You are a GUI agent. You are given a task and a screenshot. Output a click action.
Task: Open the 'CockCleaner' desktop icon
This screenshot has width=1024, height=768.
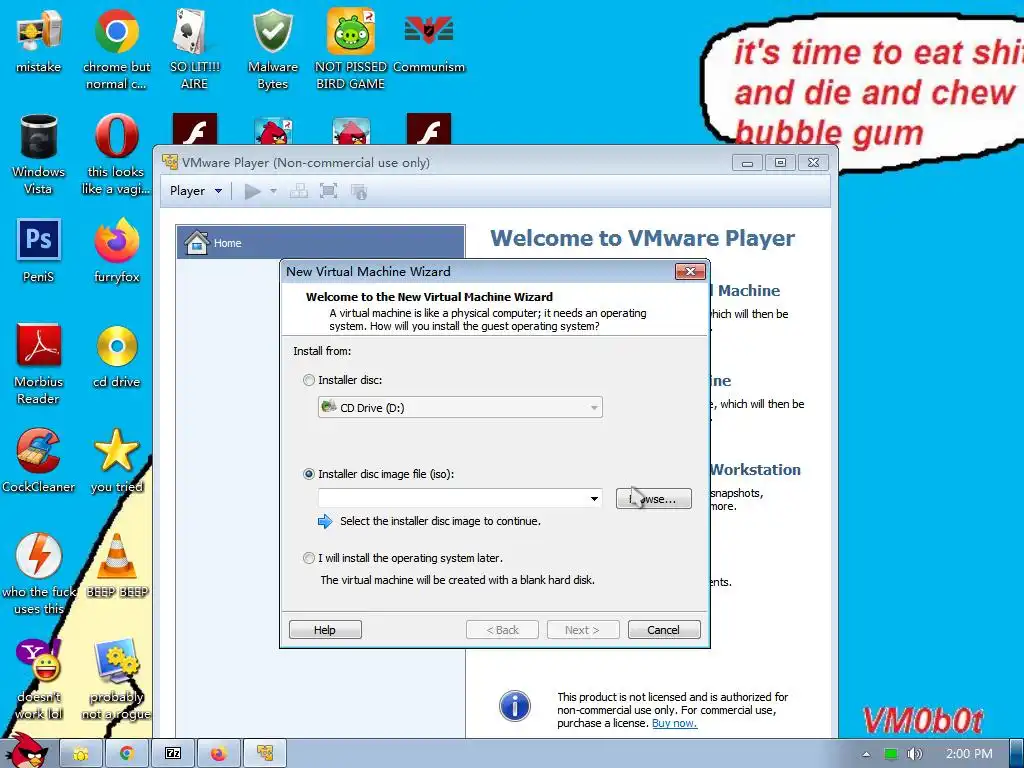[39, 461]
